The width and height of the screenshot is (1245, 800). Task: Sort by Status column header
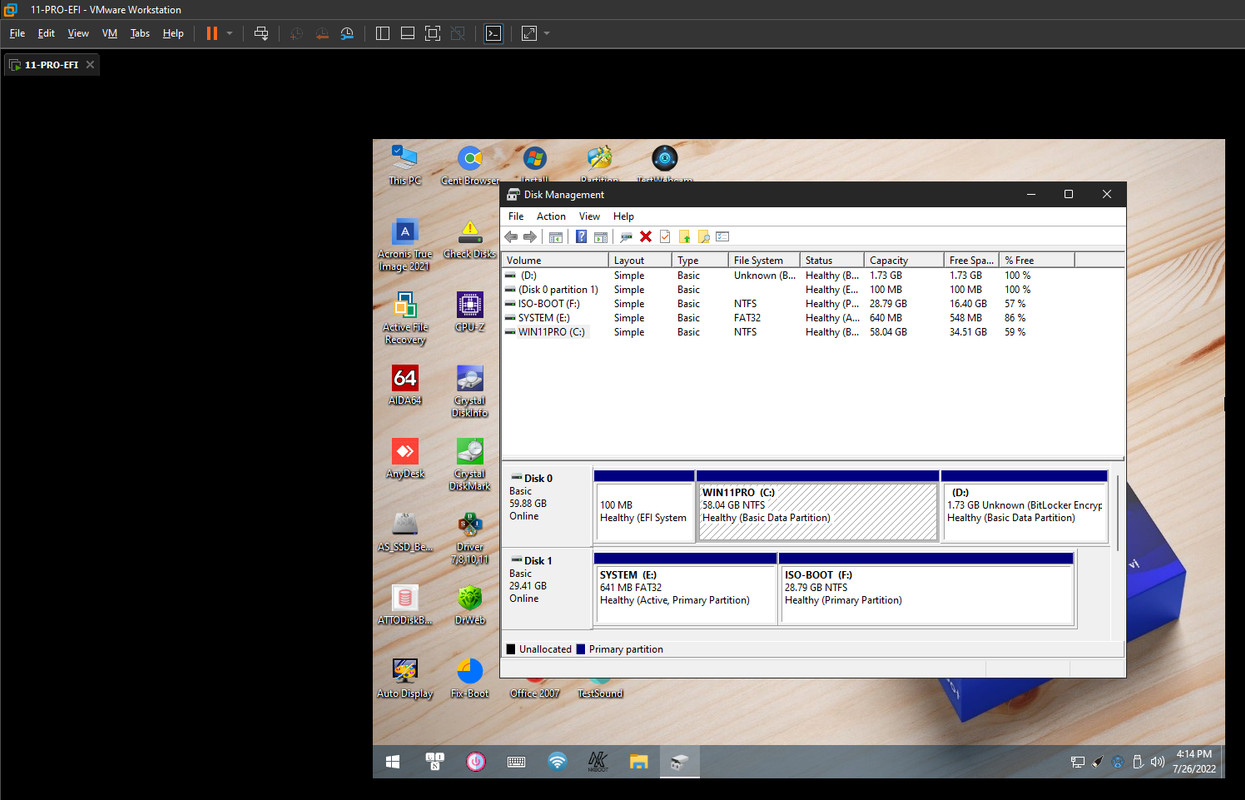[832, 260]
